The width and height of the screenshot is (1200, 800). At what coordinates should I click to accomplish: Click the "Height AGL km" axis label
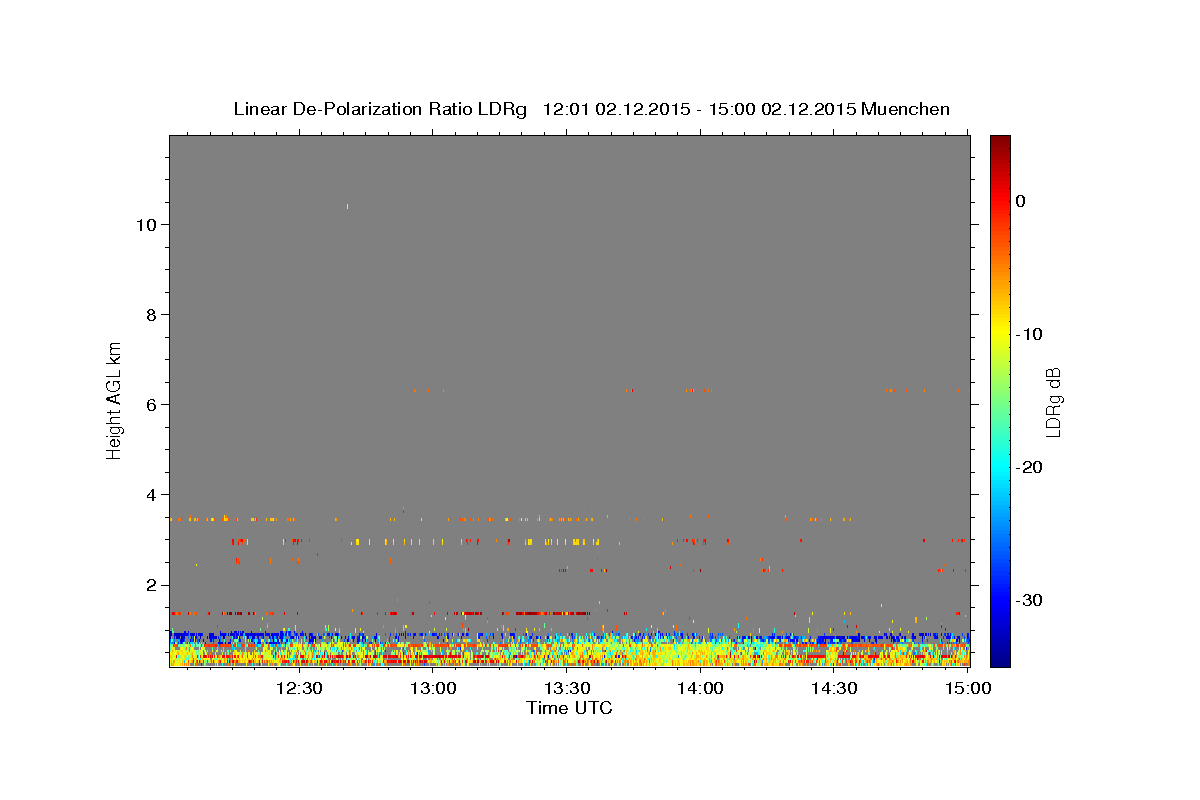[x=115, y=399]
